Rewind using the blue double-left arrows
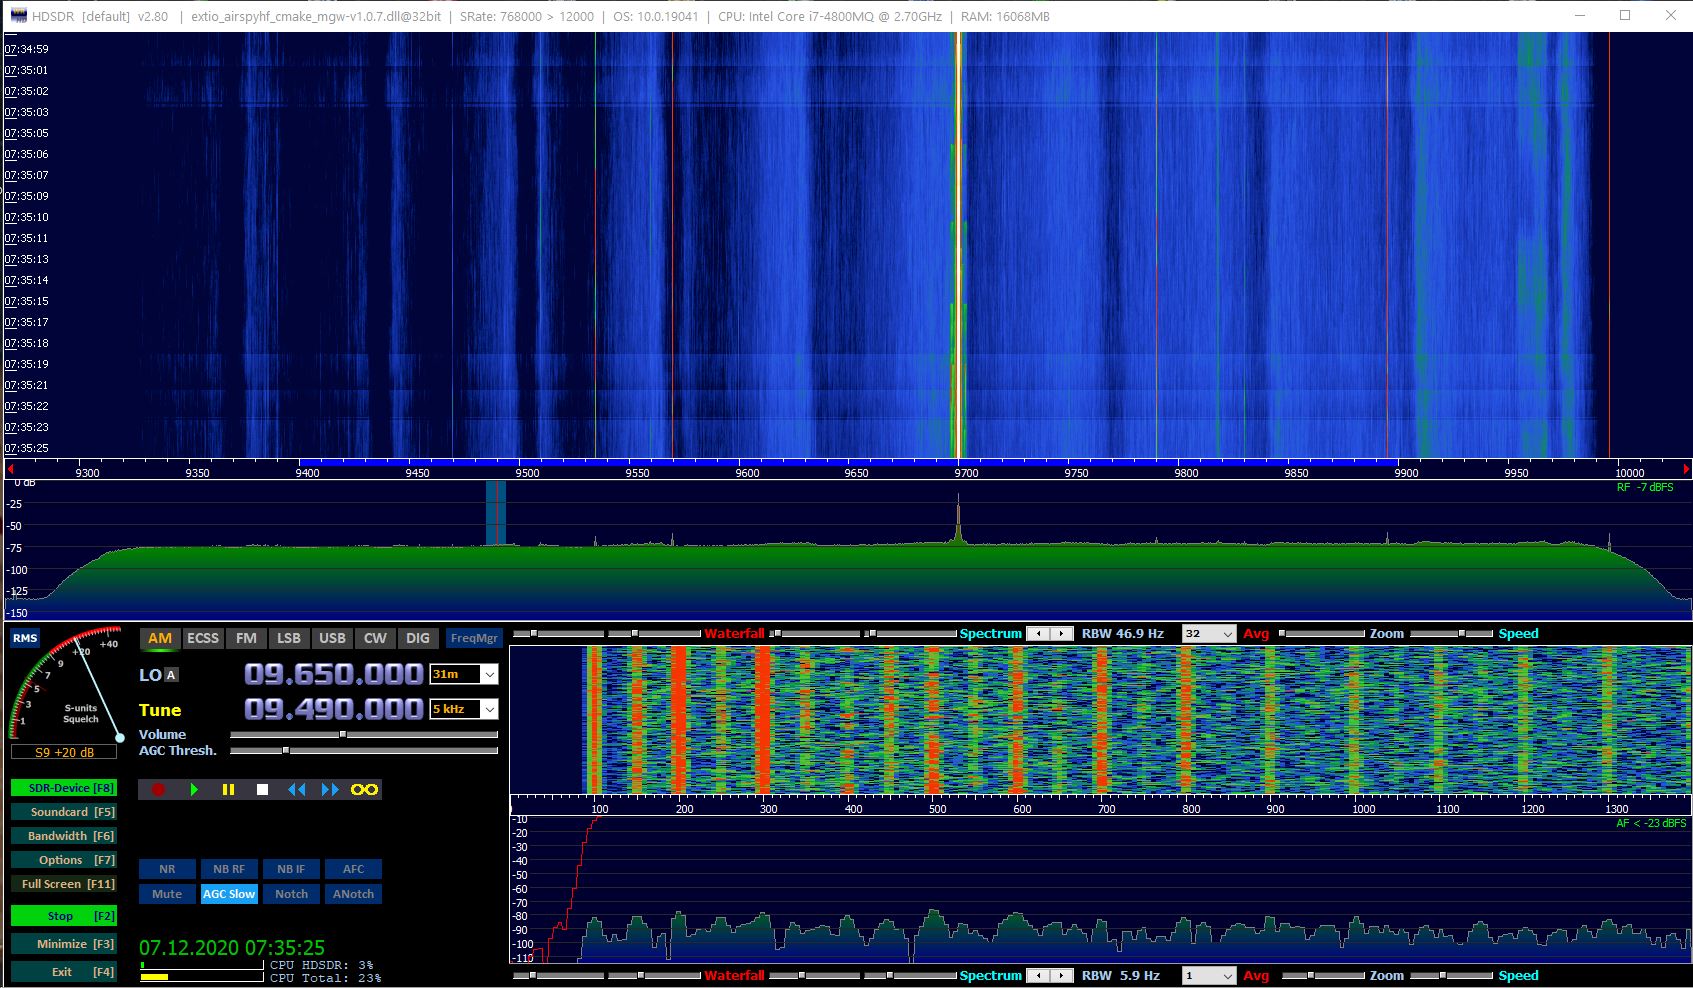This screenshot has height=988, width=1693. (297, 789)
